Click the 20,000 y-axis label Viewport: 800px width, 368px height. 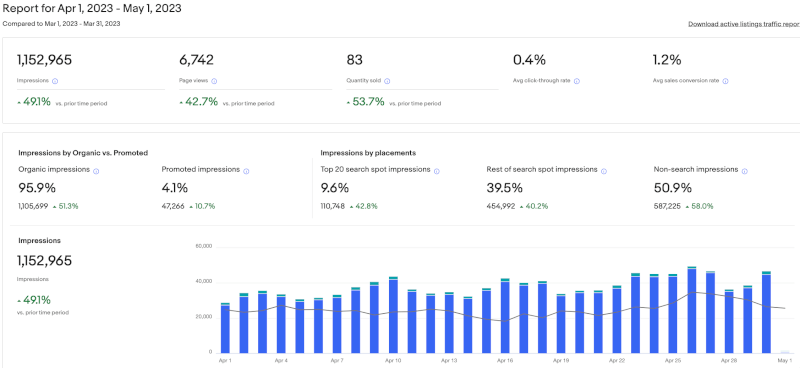[x=204, y=317]
